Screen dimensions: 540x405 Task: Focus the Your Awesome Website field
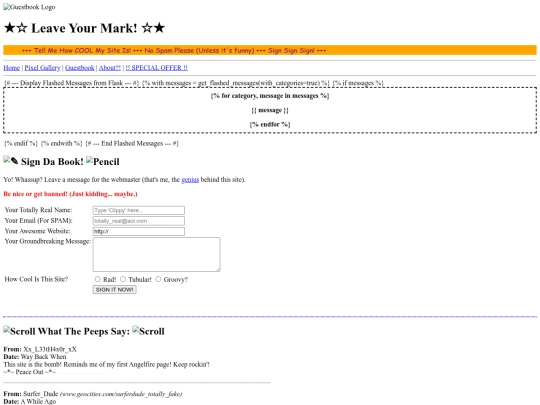pyautogui.click(x=139, y=231)
